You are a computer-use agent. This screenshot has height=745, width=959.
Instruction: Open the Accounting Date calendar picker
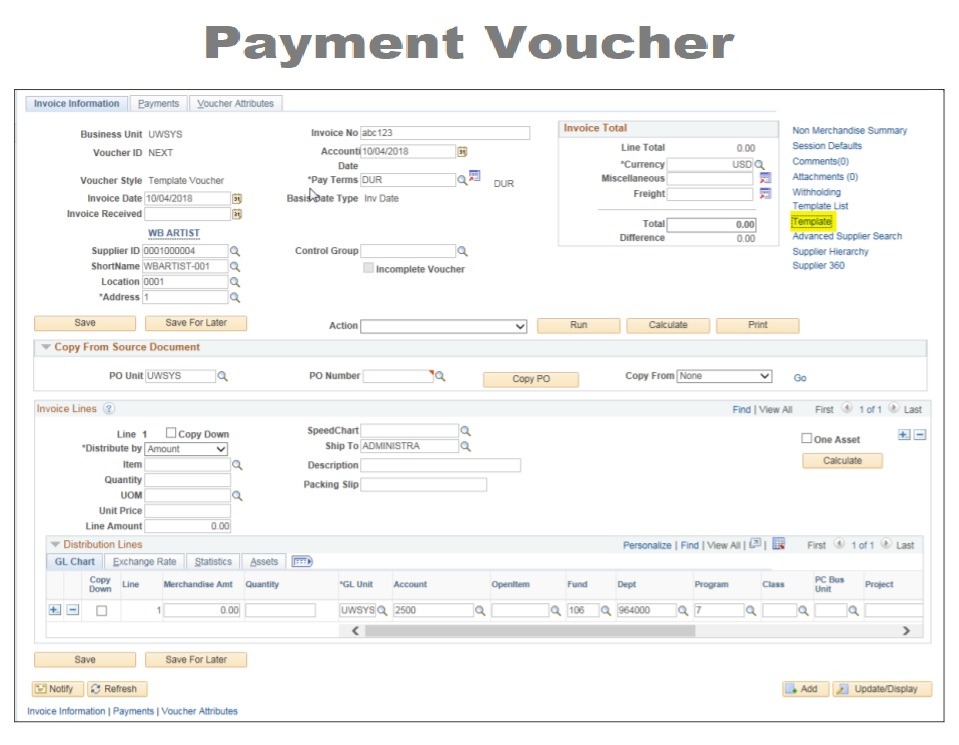coord(462,152)
